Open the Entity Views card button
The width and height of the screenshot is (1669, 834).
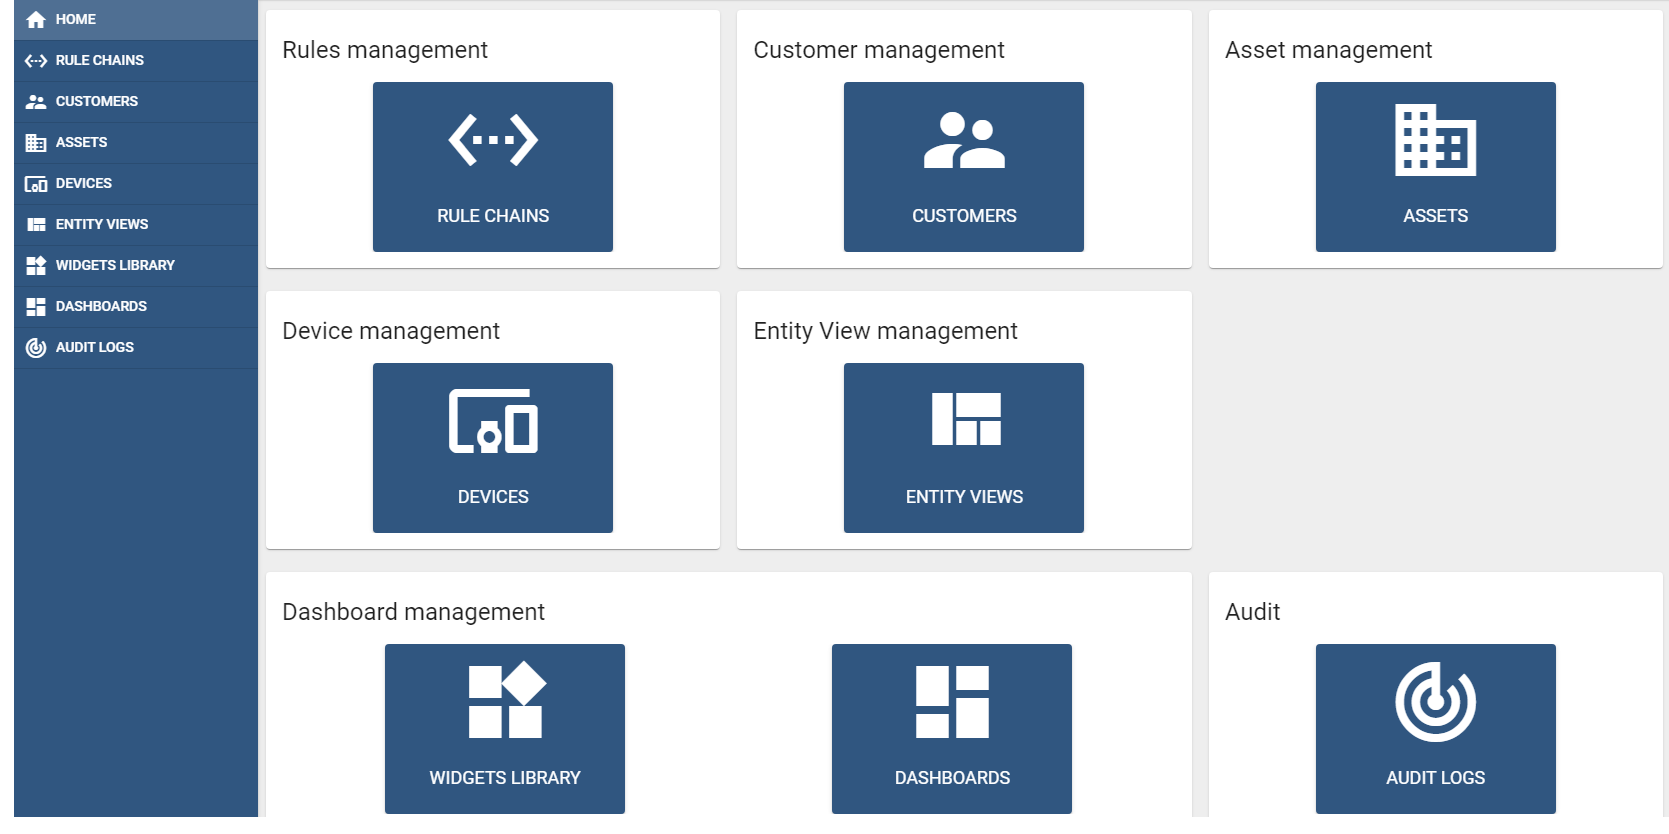click(x=963, y=448)
